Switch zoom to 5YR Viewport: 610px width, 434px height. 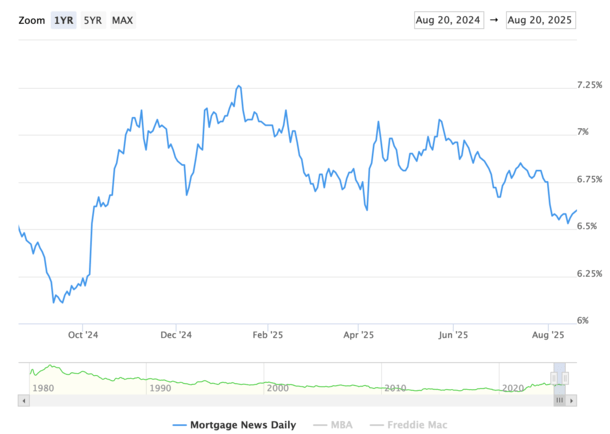93,20
